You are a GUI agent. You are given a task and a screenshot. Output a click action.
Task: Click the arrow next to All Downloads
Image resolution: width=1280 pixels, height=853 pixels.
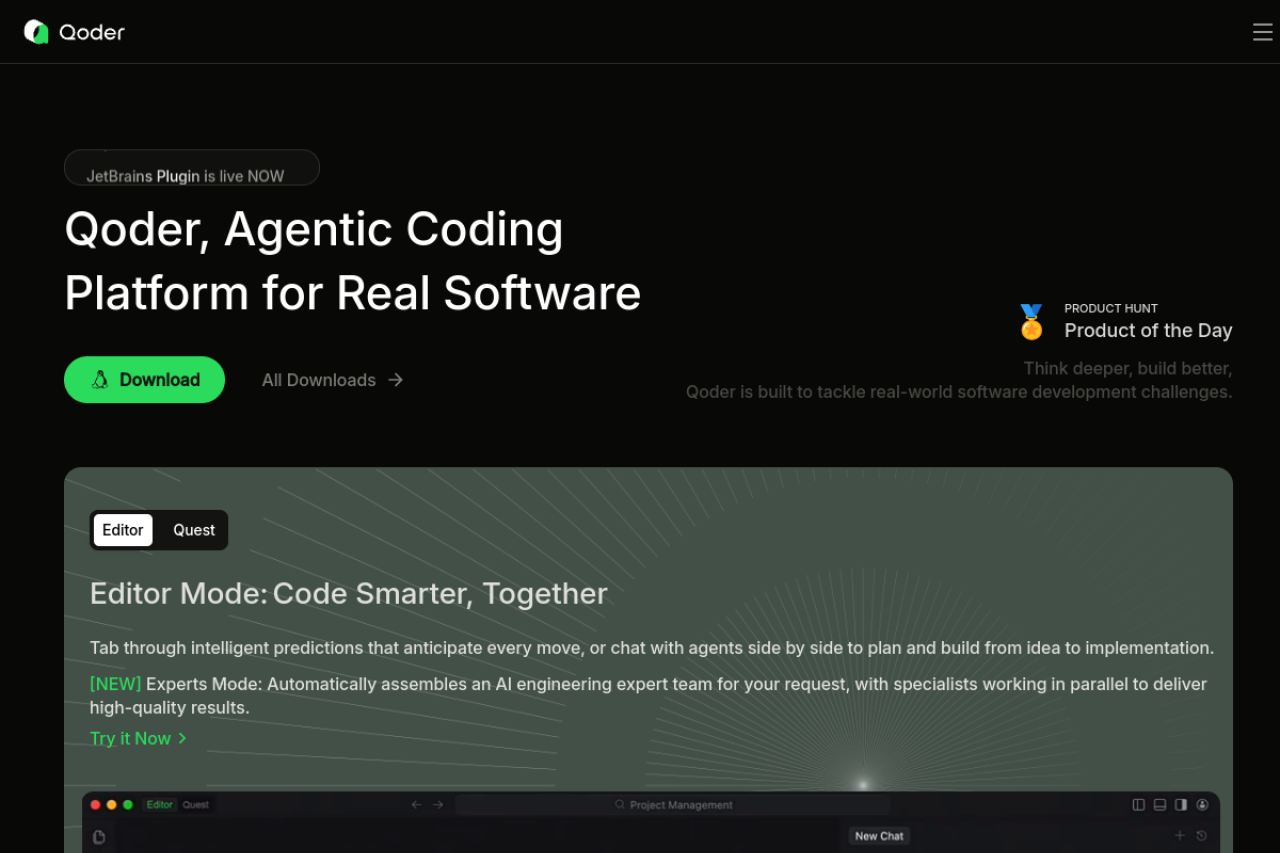tap(395, 380)
